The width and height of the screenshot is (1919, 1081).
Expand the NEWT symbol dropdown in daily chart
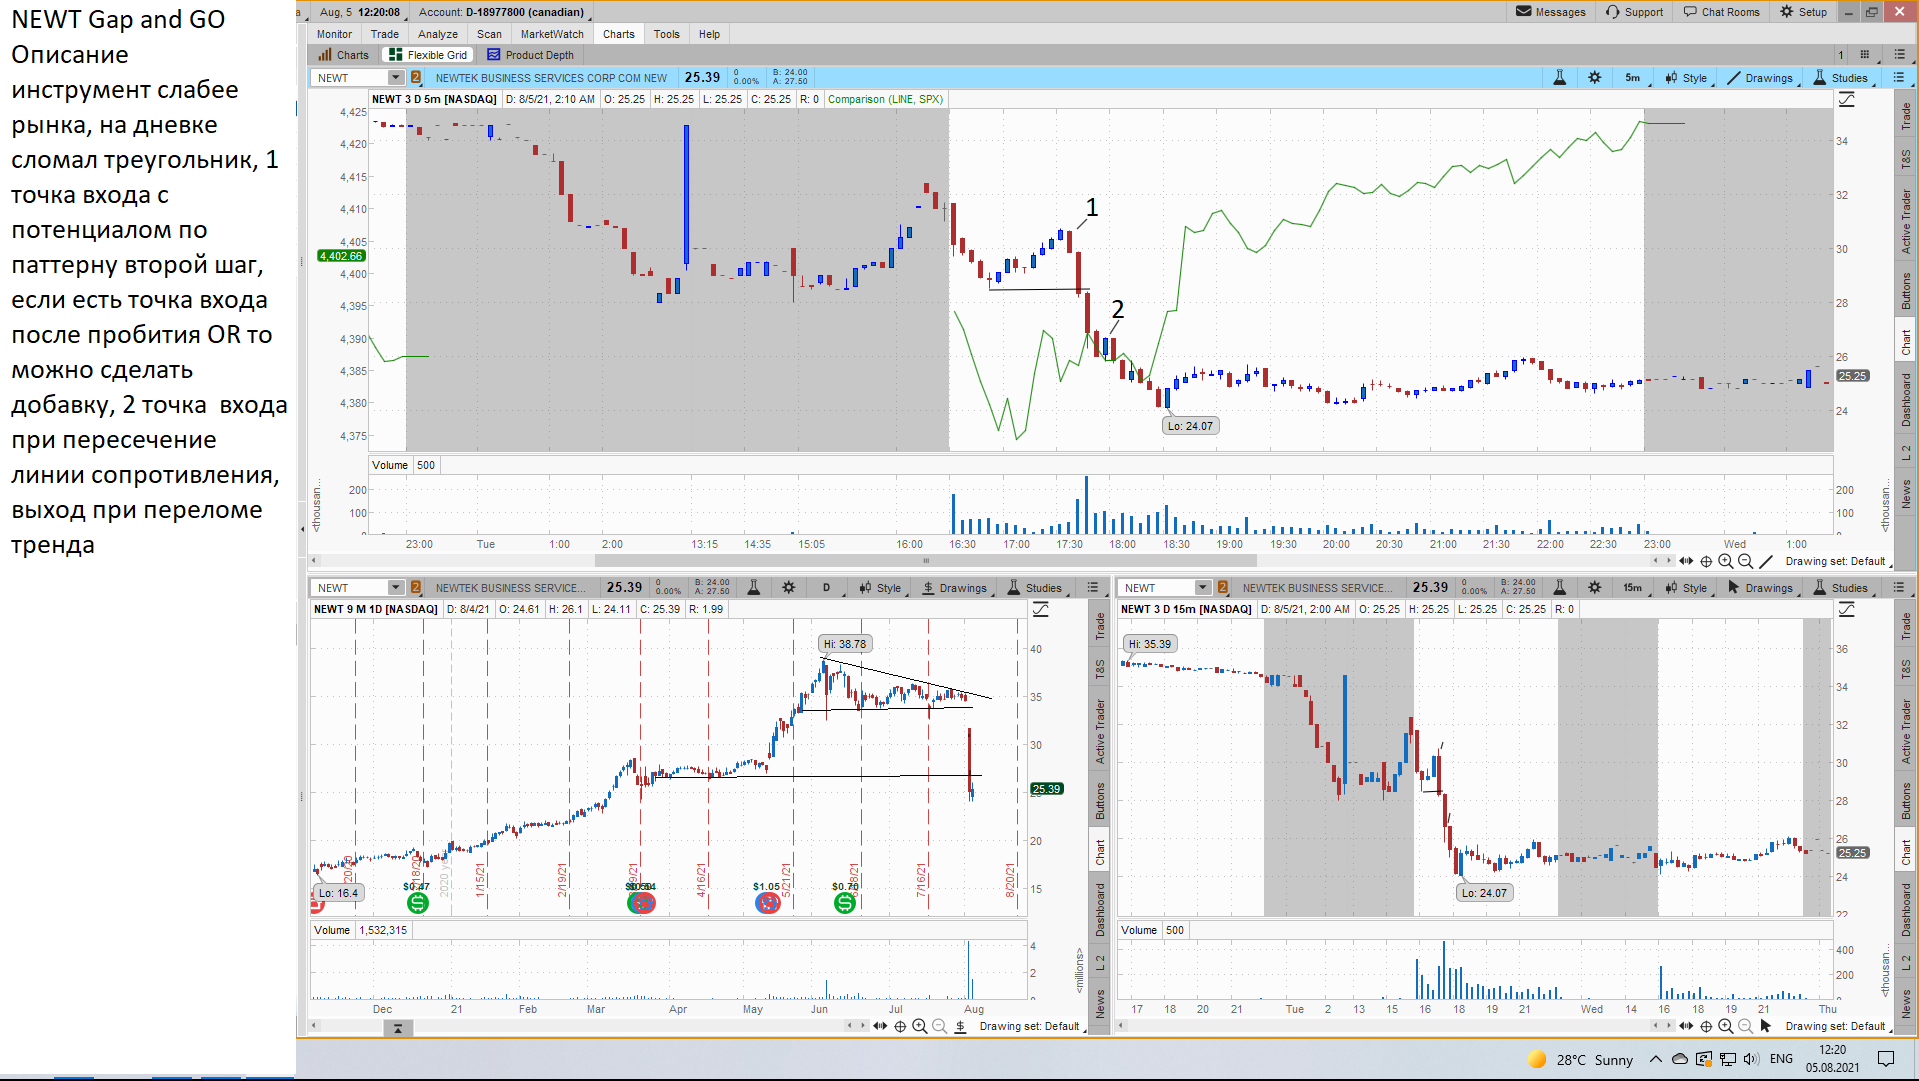395,588
